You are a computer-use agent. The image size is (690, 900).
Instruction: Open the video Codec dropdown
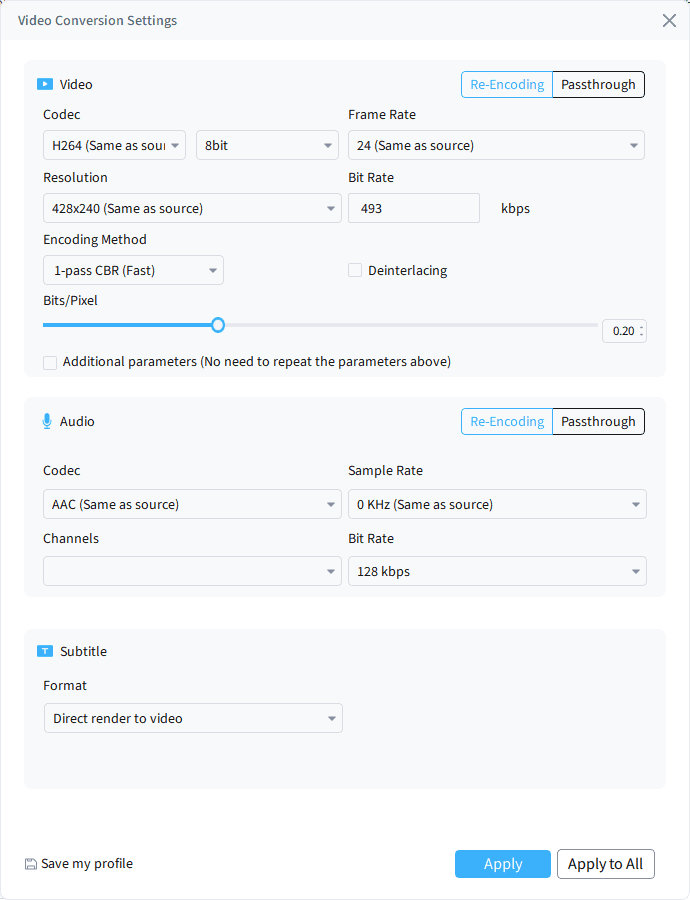click(114, 144)
